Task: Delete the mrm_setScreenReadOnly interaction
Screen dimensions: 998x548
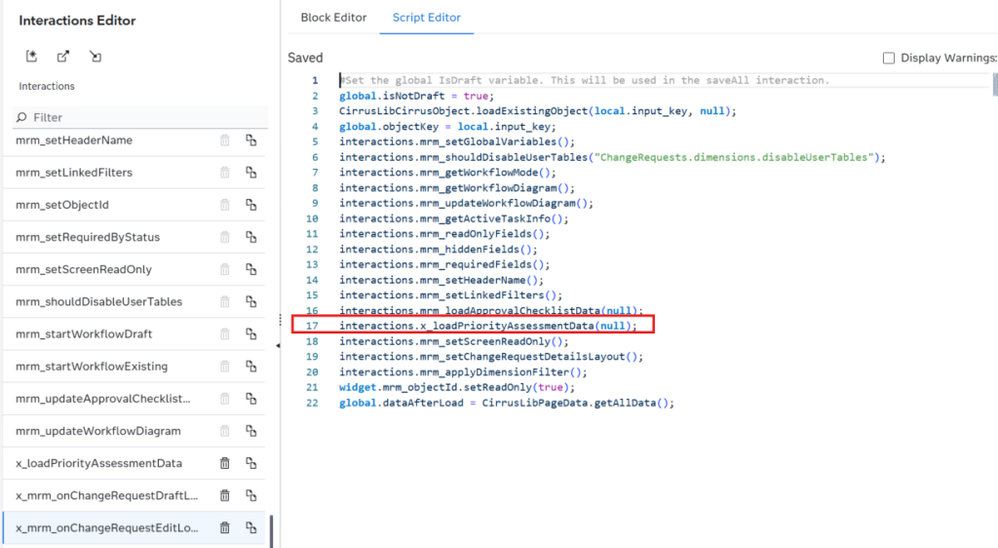Action: pyautogui.click(x=225, y=269)
